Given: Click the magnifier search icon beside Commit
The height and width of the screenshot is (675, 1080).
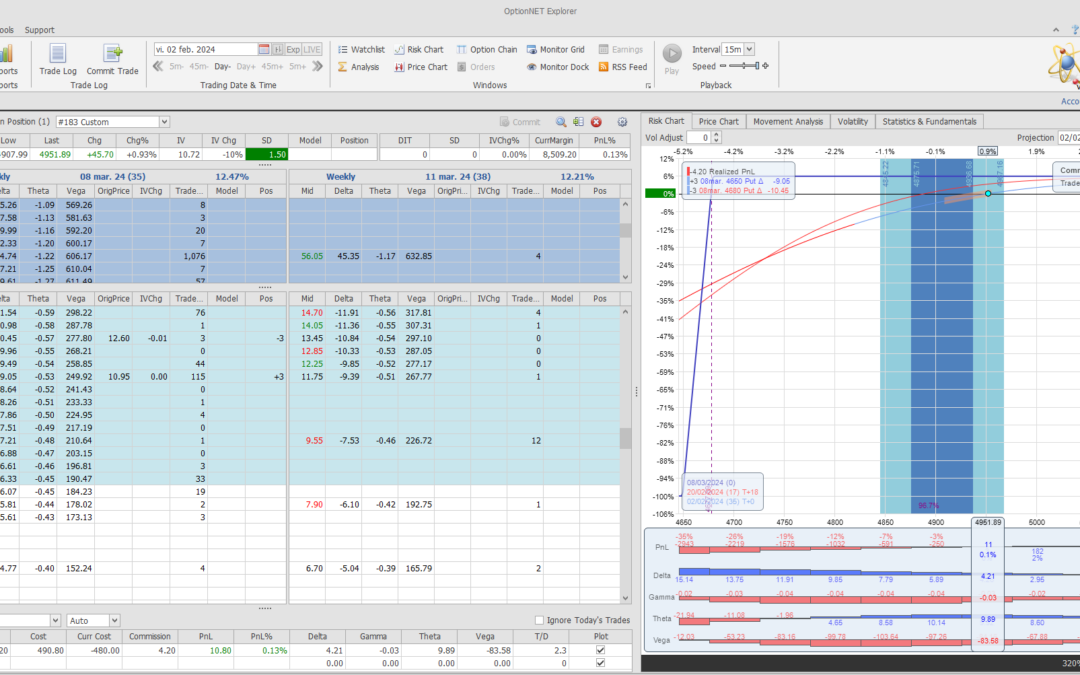Looking at the screenshot, I should click(x=561, y=122).
